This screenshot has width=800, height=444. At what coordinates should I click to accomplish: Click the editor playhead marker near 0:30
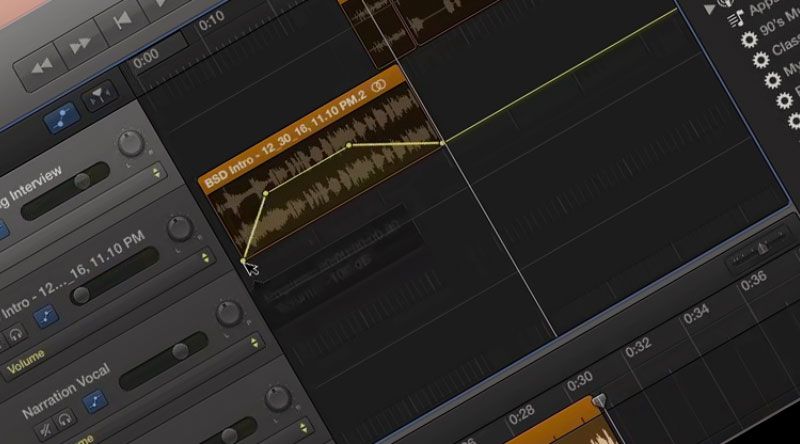point(599,400)
